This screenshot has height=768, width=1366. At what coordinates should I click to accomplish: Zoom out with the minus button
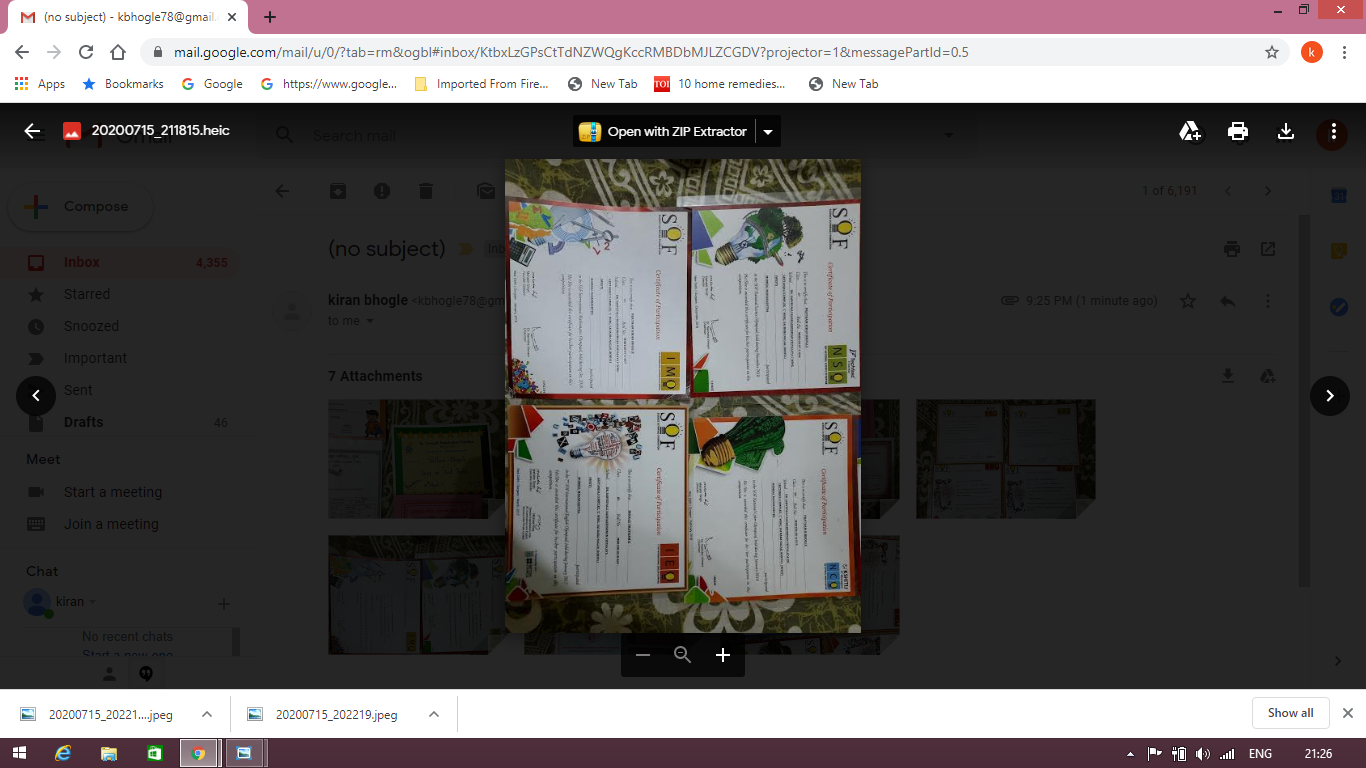coord(643,655)
